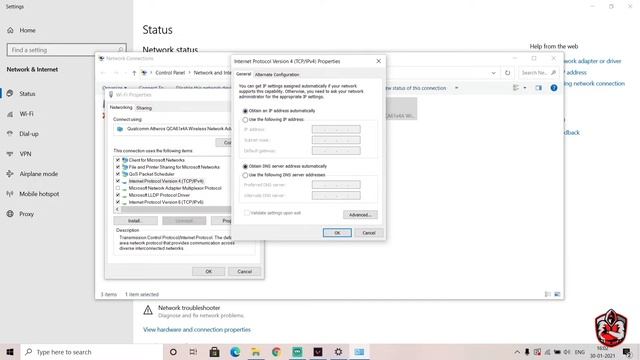Screen dimensions: 640x360
Task: Toggle File and Printer Sharing checkbox
Action: [118, 167]
